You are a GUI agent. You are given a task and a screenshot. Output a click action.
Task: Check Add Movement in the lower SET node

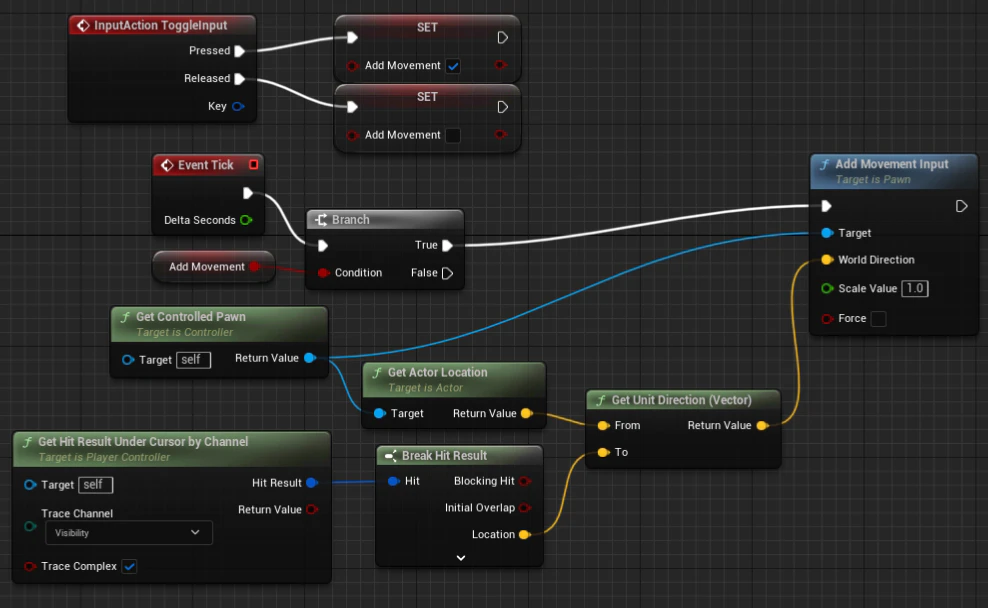click(x=453, y=135)
